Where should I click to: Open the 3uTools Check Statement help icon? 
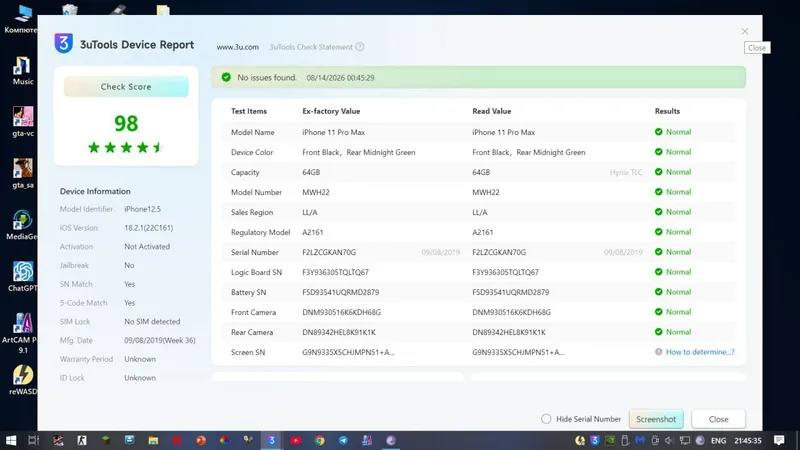(360, 46)
